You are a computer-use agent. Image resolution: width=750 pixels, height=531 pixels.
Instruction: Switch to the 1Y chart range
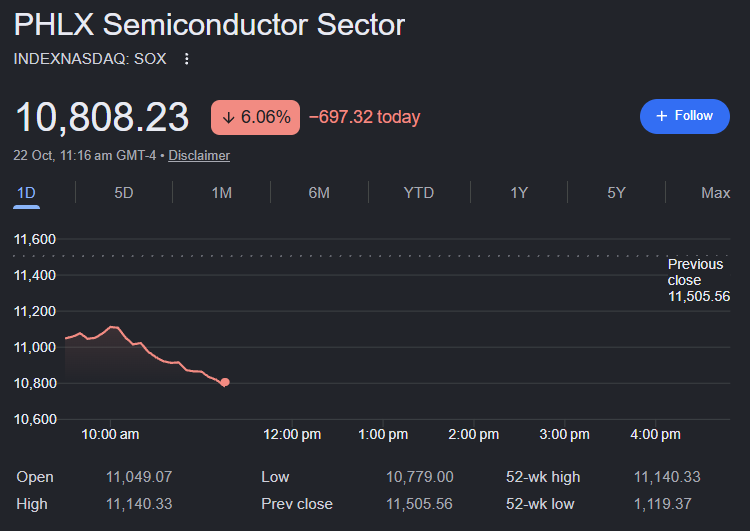519,193
